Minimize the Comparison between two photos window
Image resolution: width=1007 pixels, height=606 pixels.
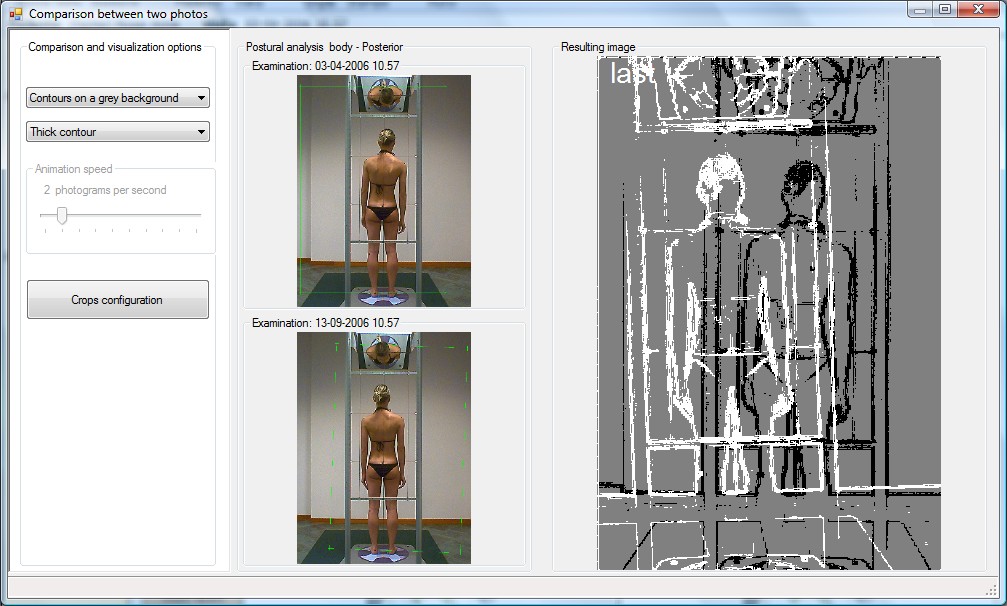coord(921,10)
